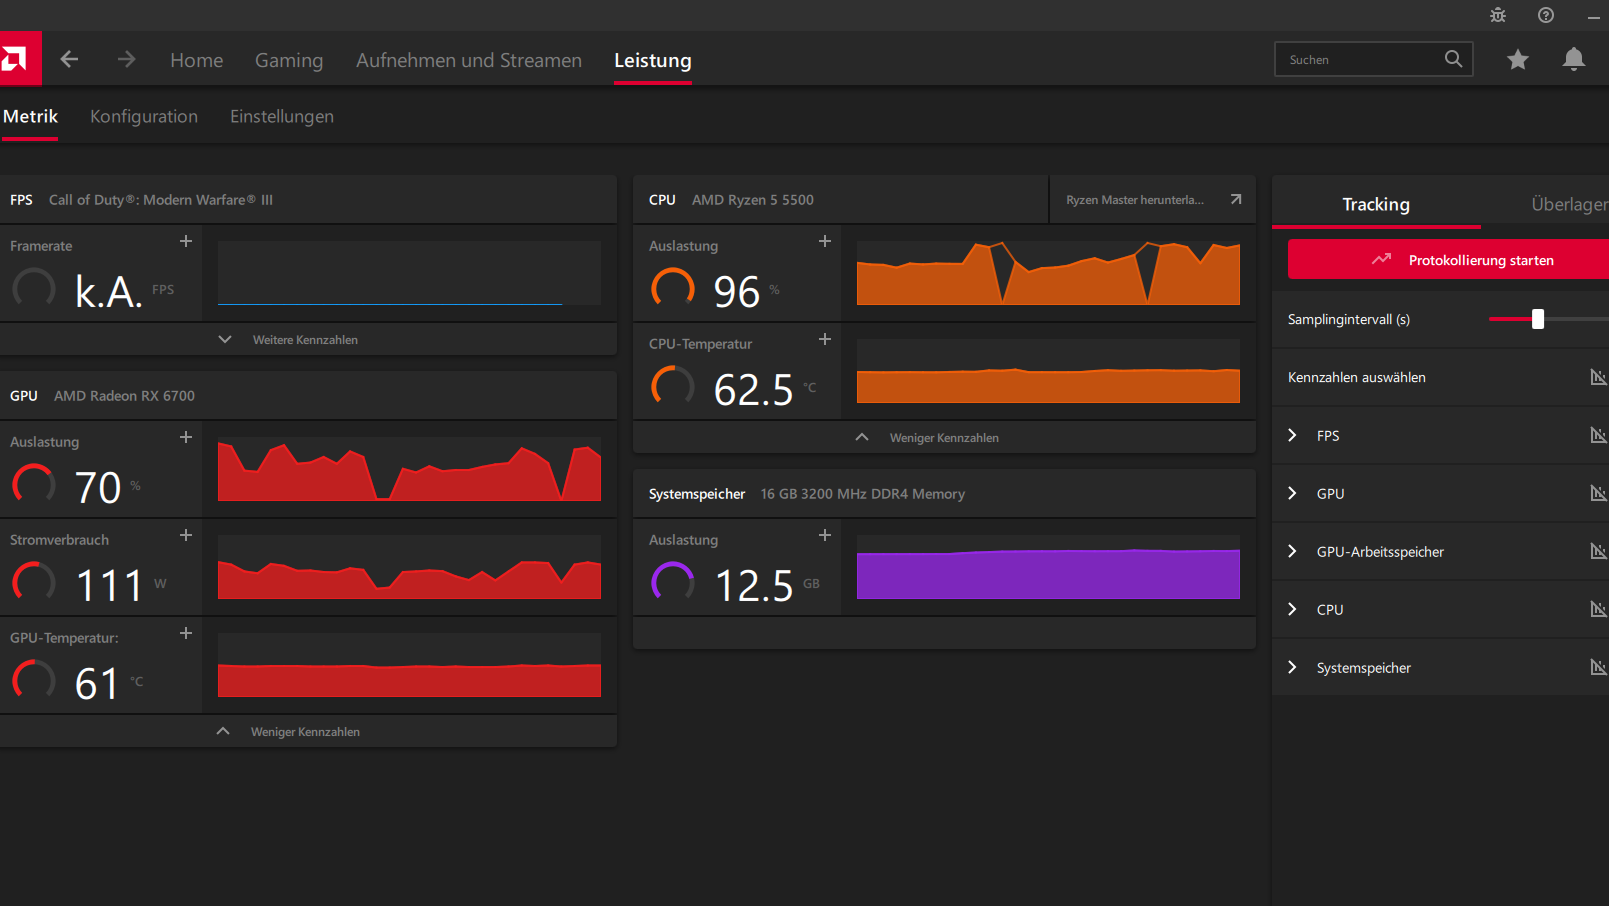The width and height of the screenshot is (1609, 906).
Task: Click the "AMD Ryzen 5 5500" label
Action: click(x=753, y=199)
